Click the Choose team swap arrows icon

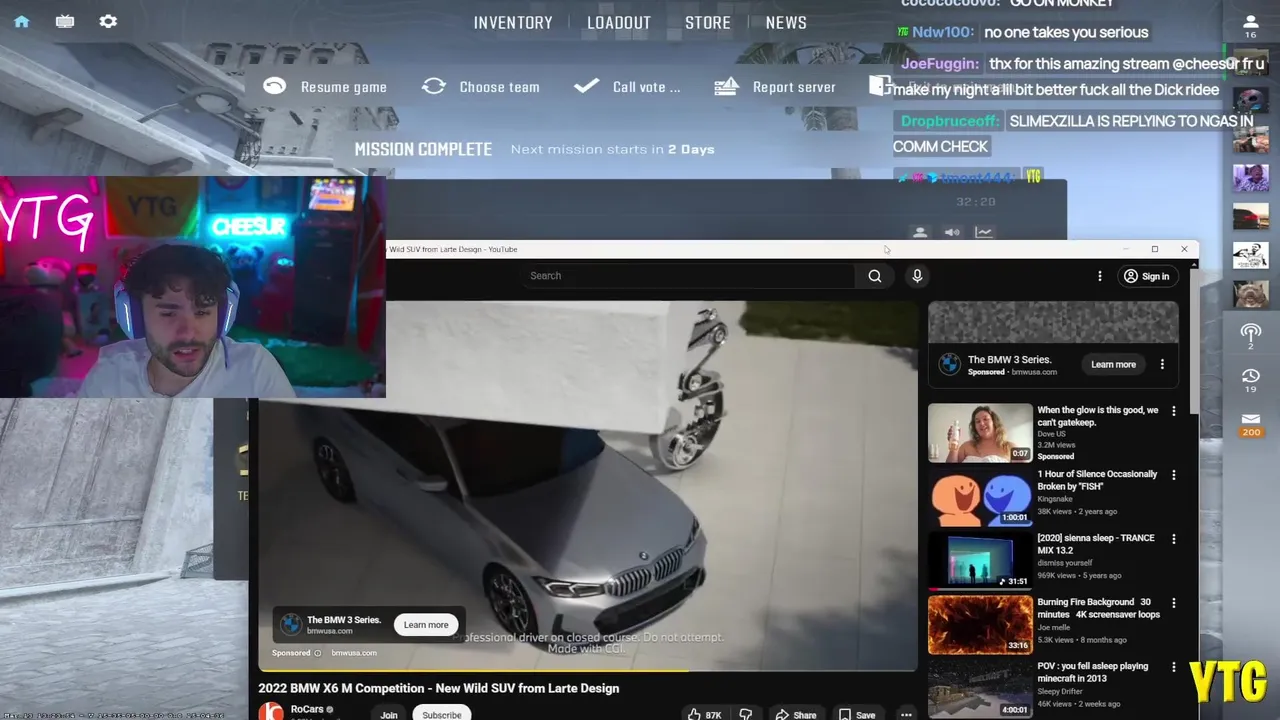tap(434, 87)
